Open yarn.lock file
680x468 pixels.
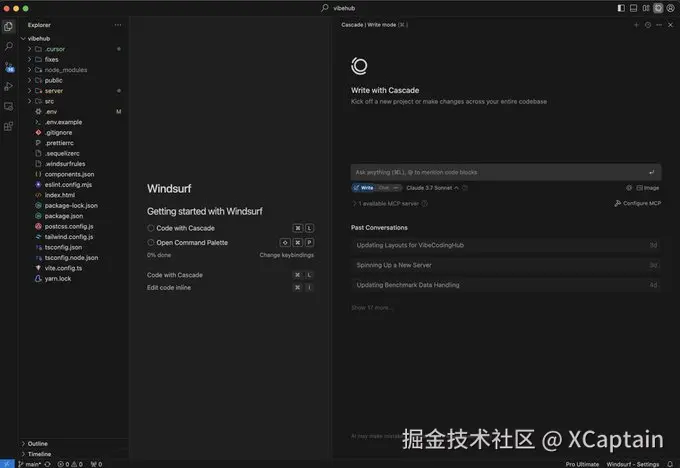click(x=58, y=278)
